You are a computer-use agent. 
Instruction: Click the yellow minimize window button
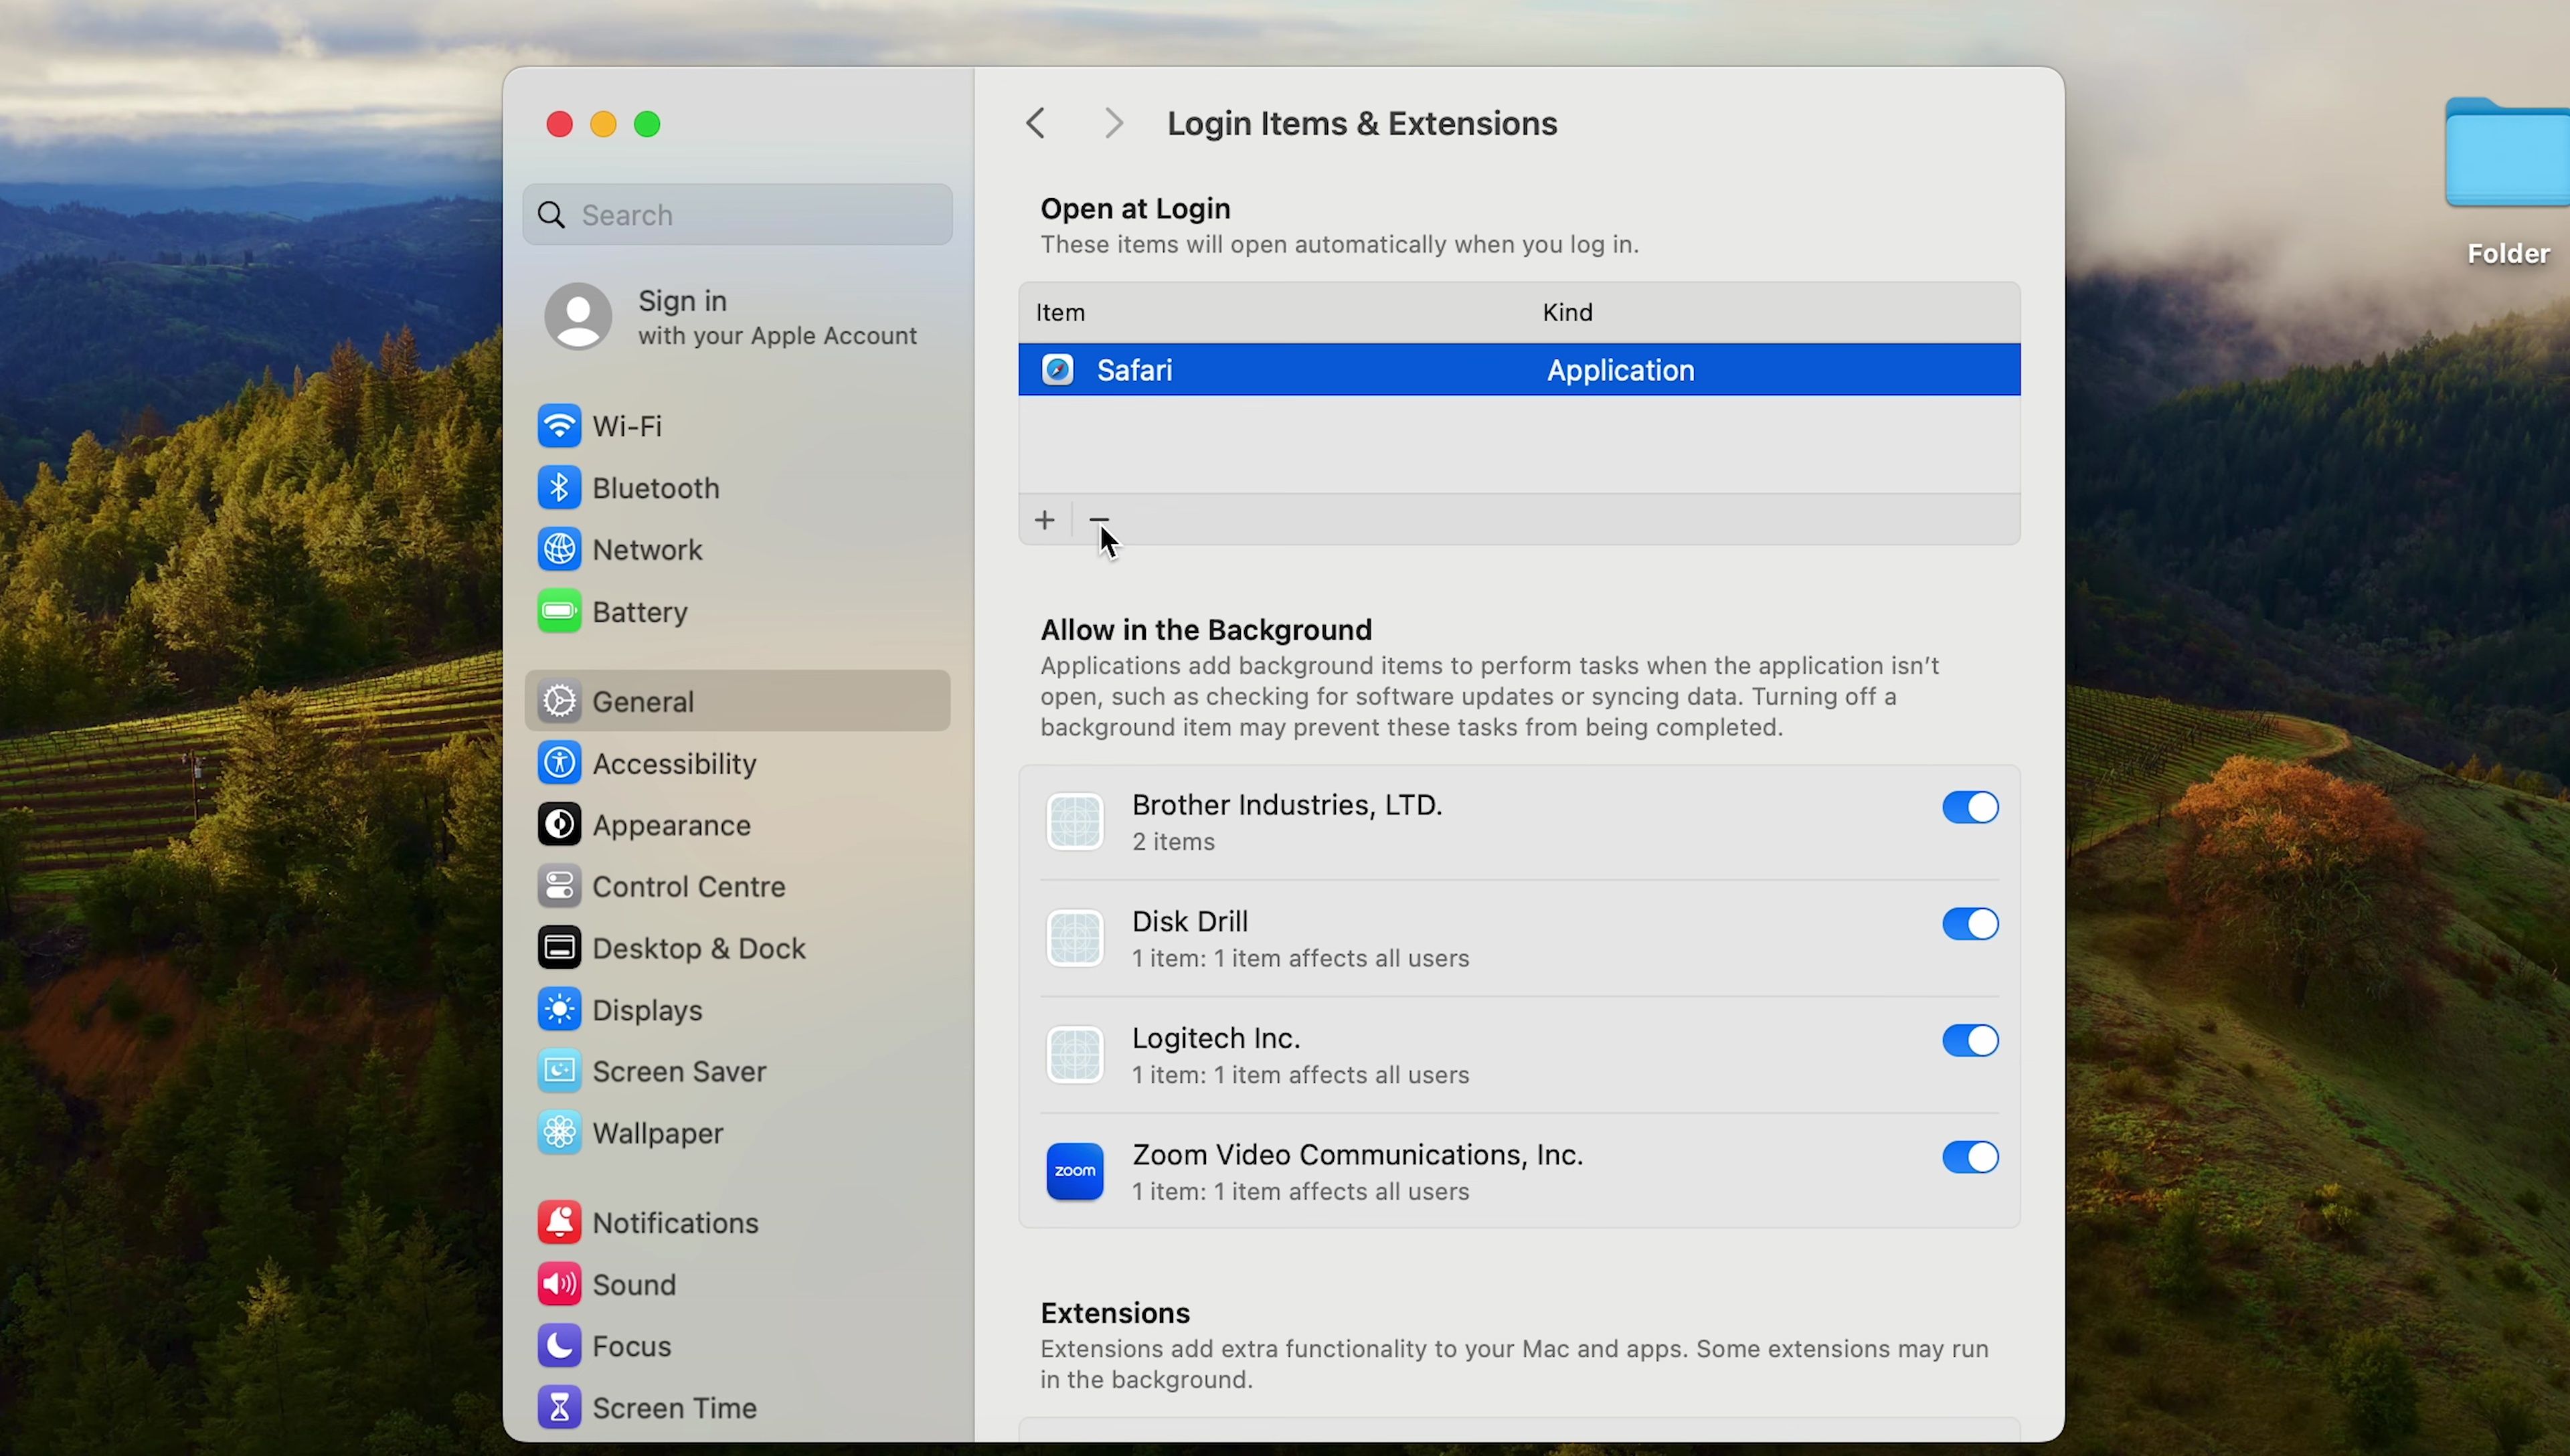coord(603,124)
